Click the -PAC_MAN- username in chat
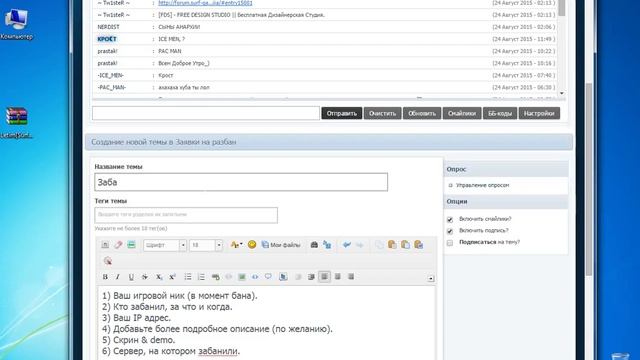This screenshot has height=360, width=640. [x=111, y=88]
